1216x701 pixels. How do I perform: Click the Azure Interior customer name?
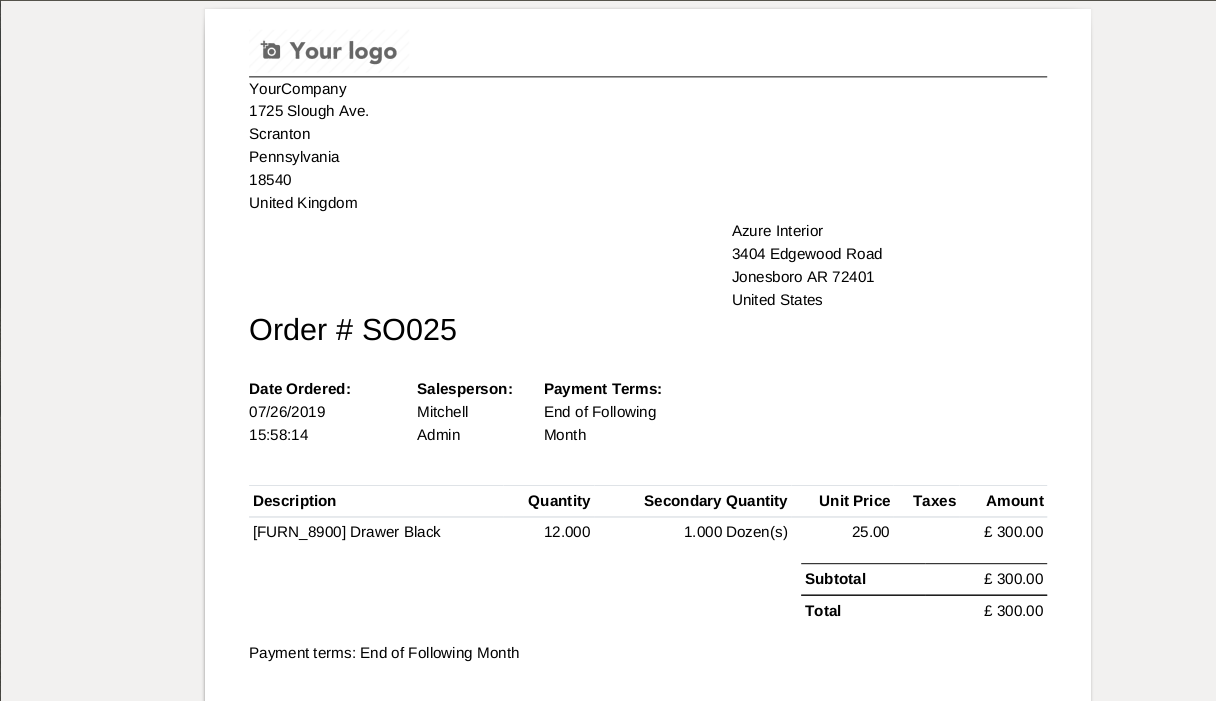pos(777,231)
